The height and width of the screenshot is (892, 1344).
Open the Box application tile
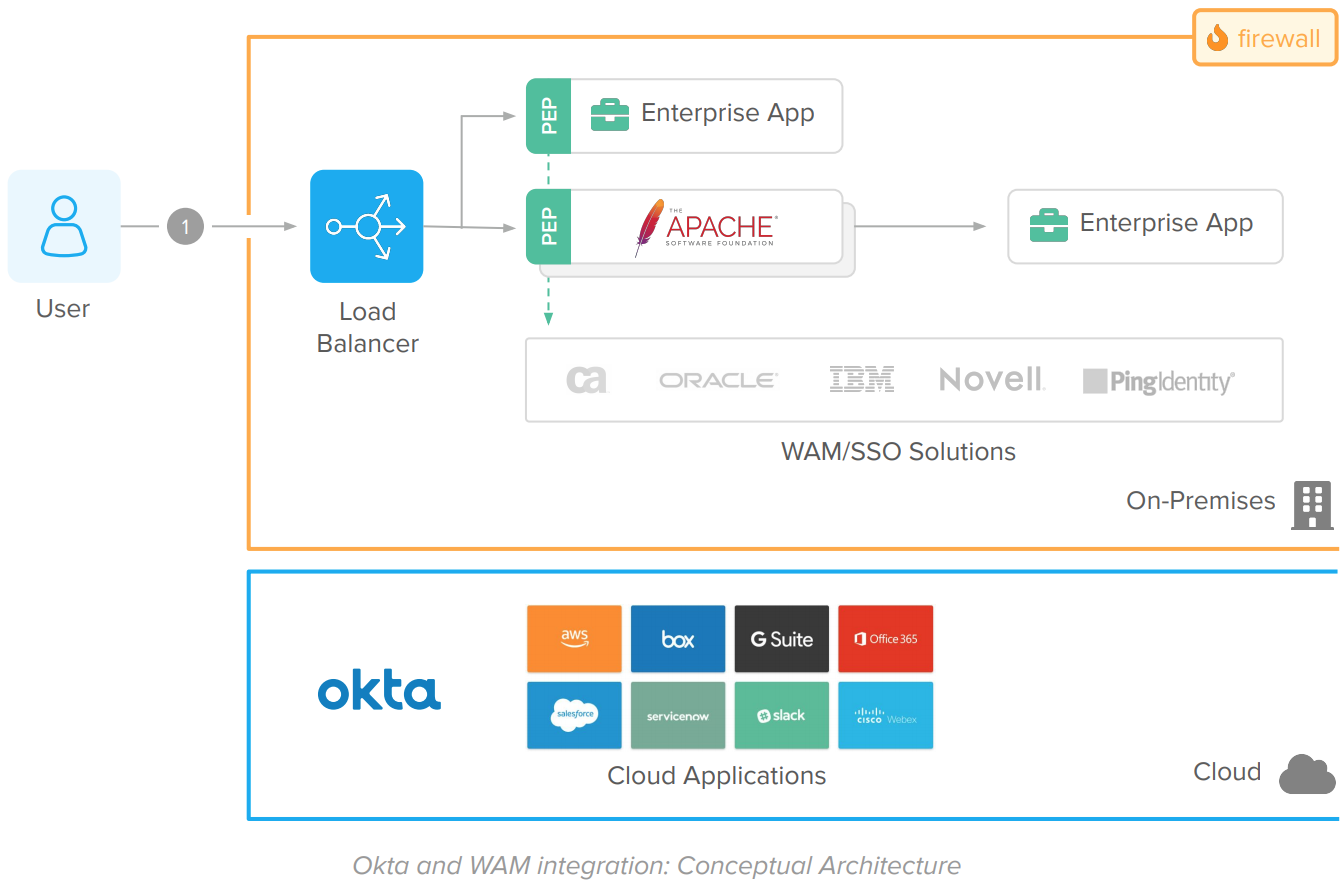[678, 638]
